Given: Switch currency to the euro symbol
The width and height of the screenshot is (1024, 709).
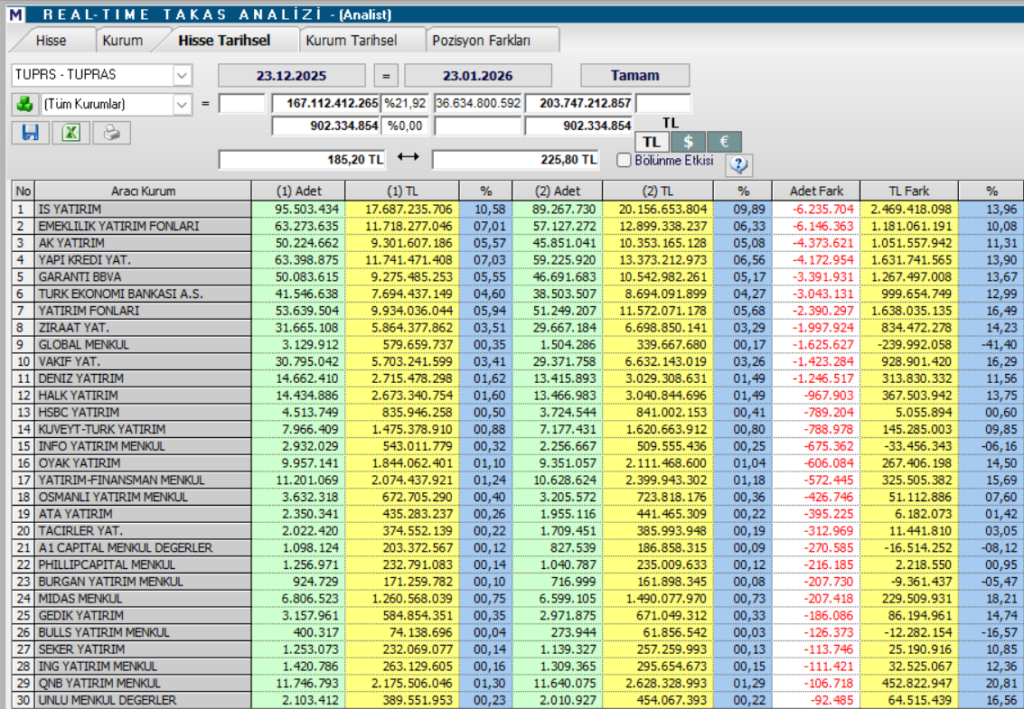Looking at the screenshot, I should point(723,141).
